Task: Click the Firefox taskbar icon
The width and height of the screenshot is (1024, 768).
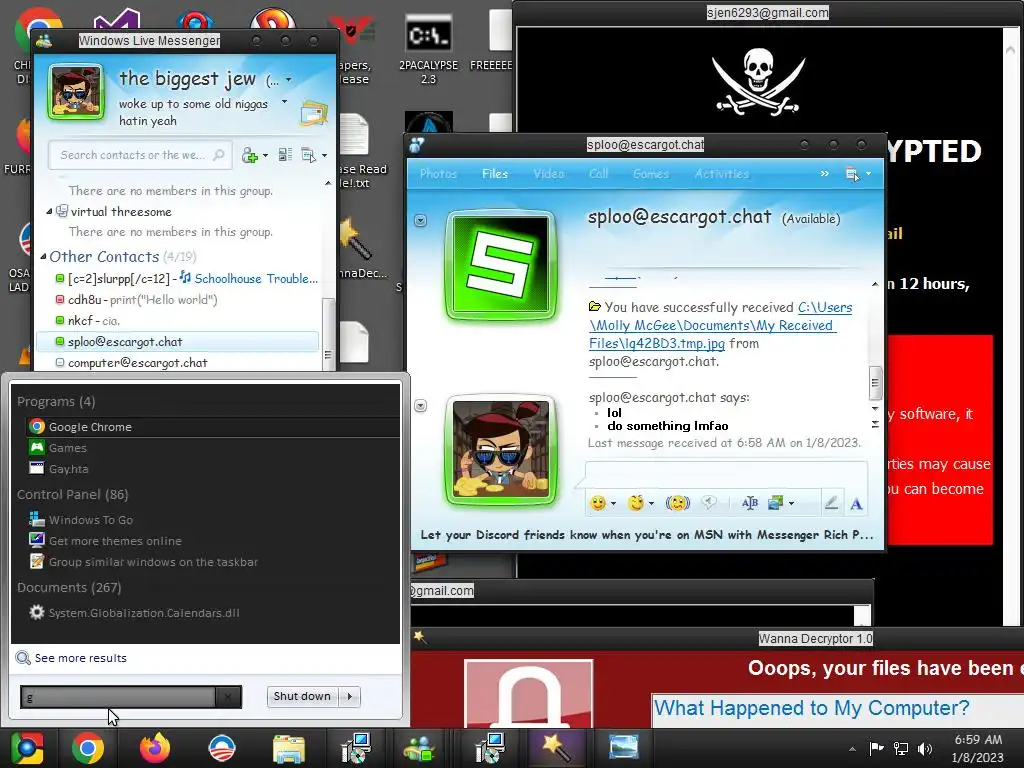Action: point(155,748)
